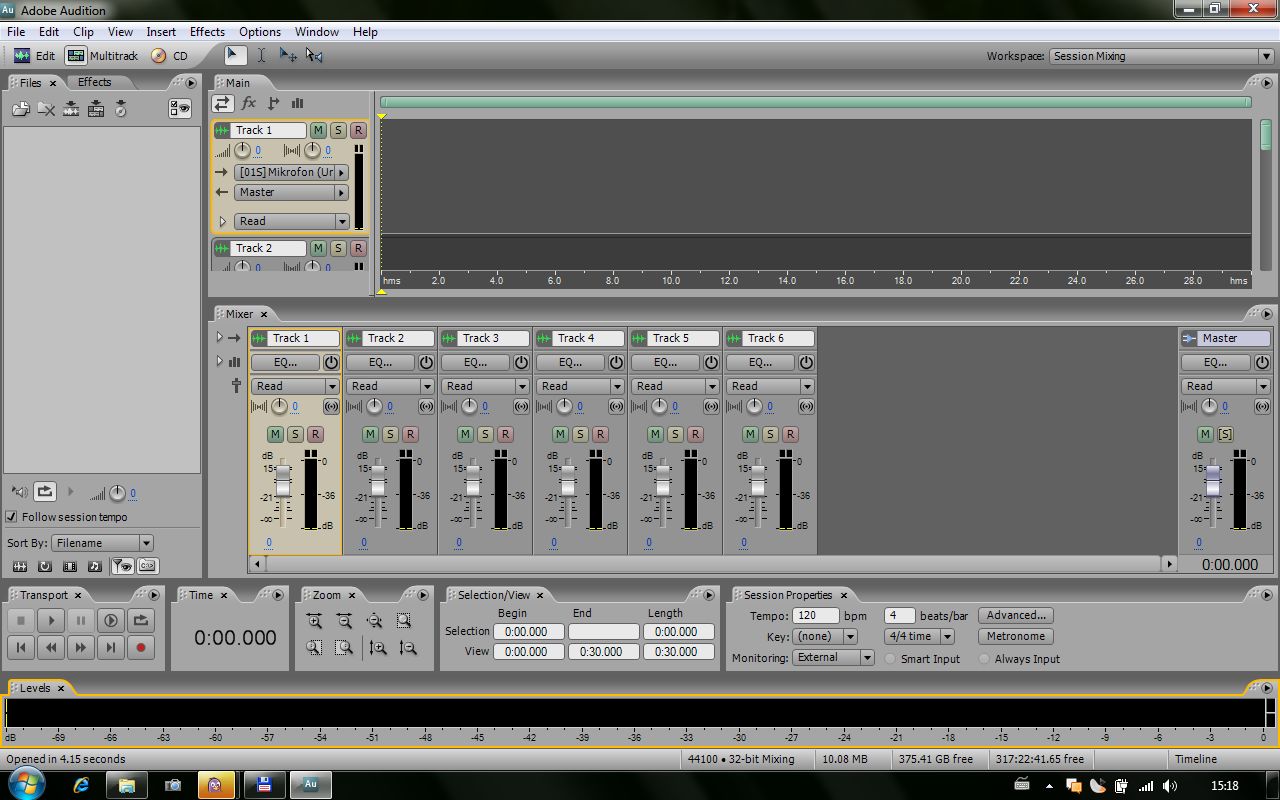Screen dimensions: 1280x800
Task: Click Go to Beginning button in Transport
Action: coord(21,648)
